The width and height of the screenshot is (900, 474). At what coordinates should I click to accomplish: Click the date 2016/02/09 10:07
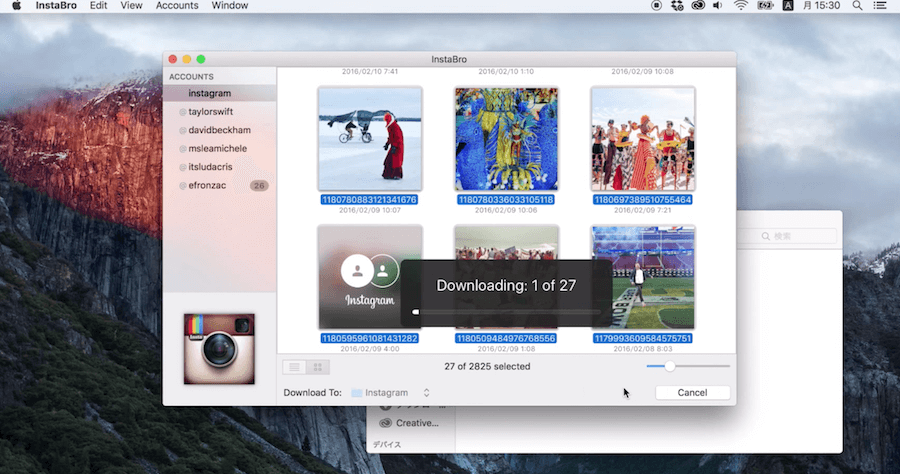(370, 210)
